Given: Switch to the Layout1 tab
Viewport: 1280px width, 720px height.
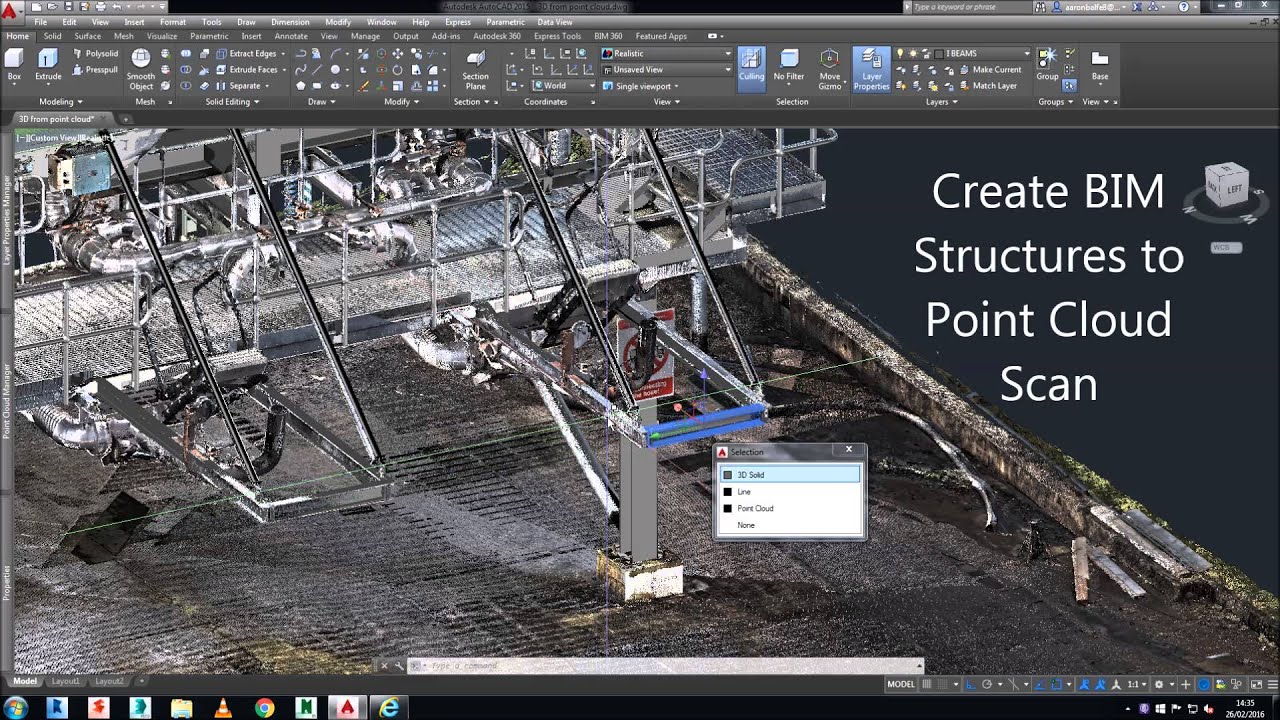Looking at the screenshot, I should [x=66, y=681].
